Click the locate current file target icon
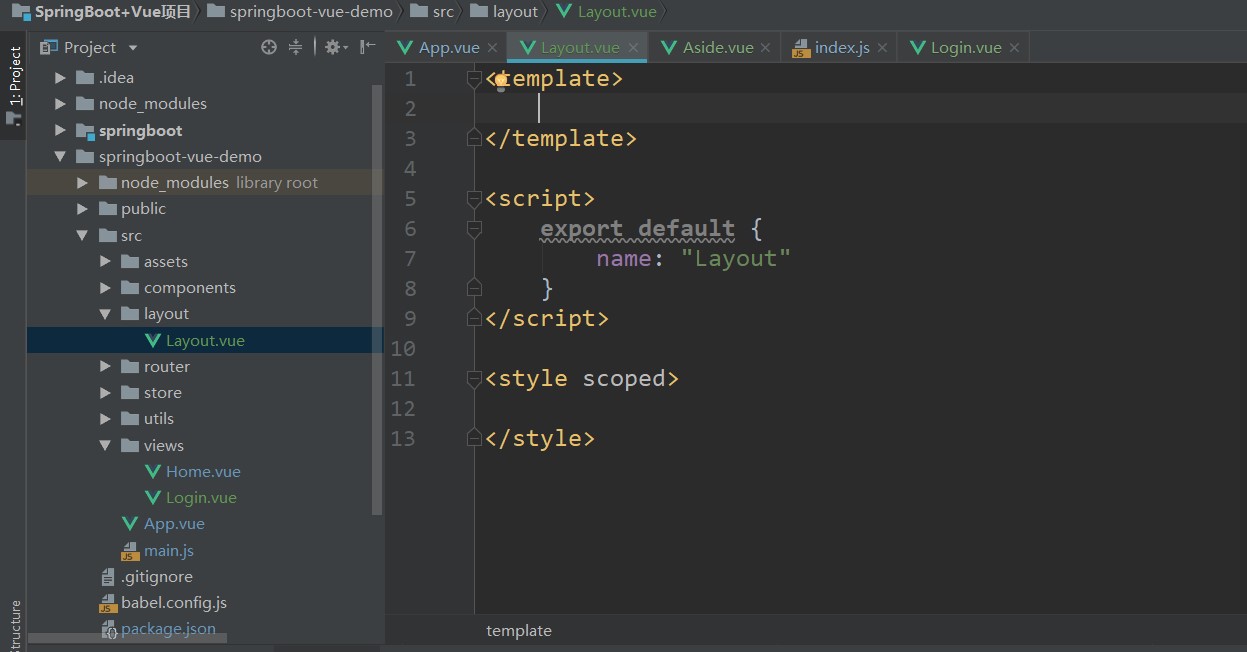 (x=268, y=47)
